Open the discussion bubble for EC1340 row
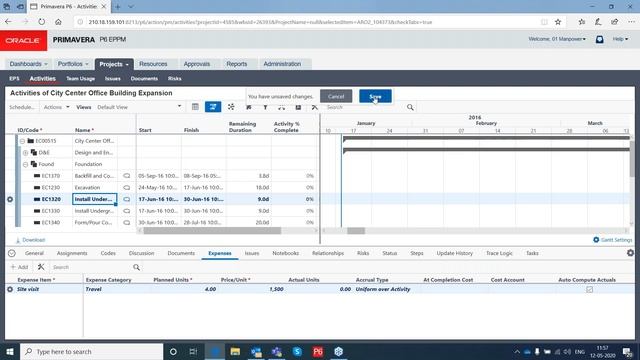Viewport: 640px width, 360px height. tap(127, 223)
